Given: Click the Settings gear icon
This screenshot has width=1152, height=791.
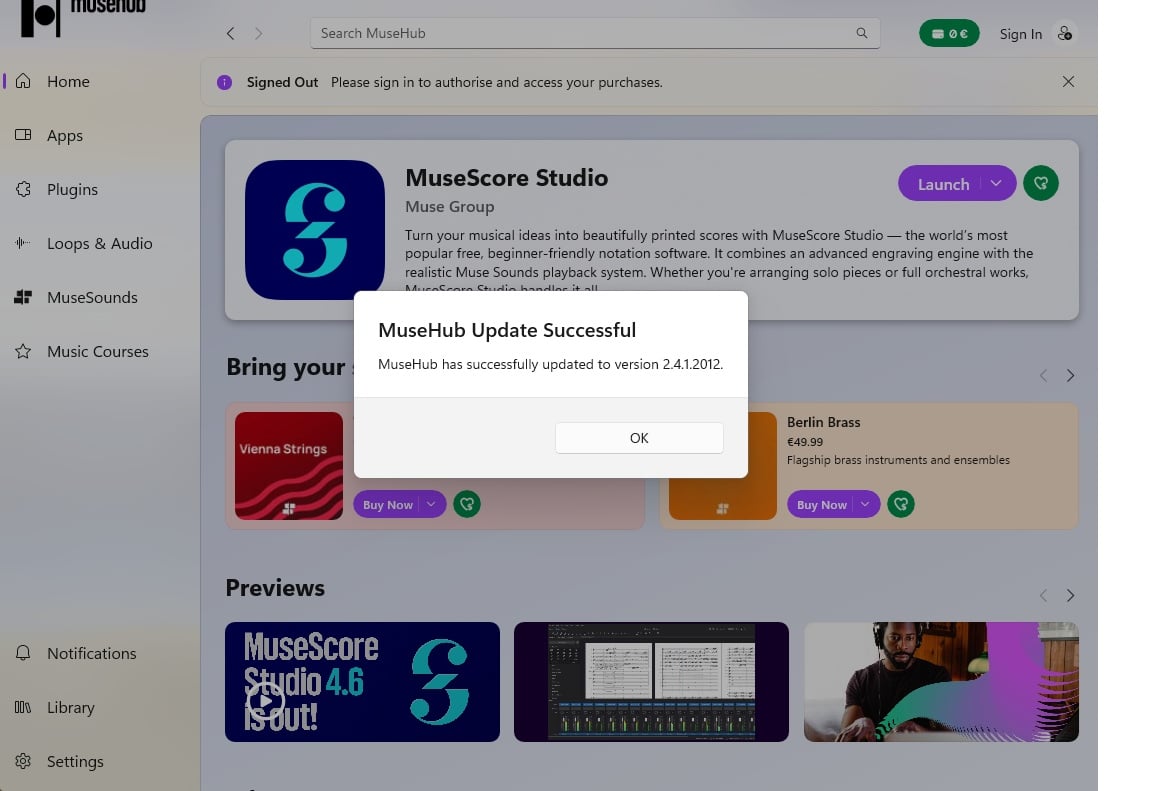Looking at the screenshot, I should [23, 761].
